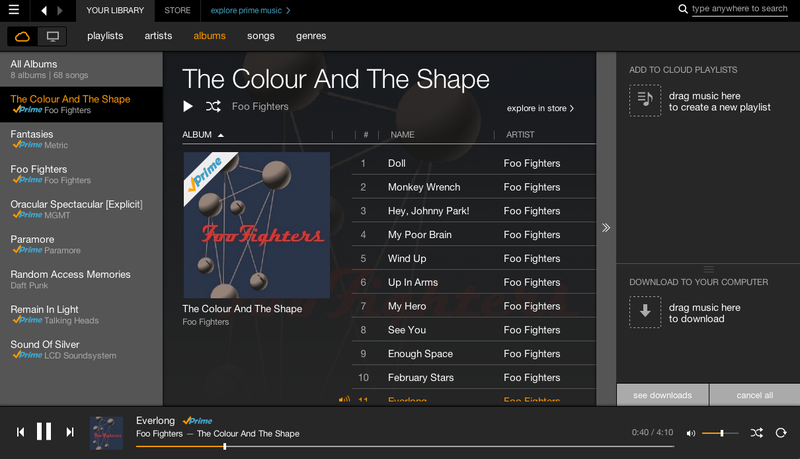Go back with the left arrow

[44, 10]
